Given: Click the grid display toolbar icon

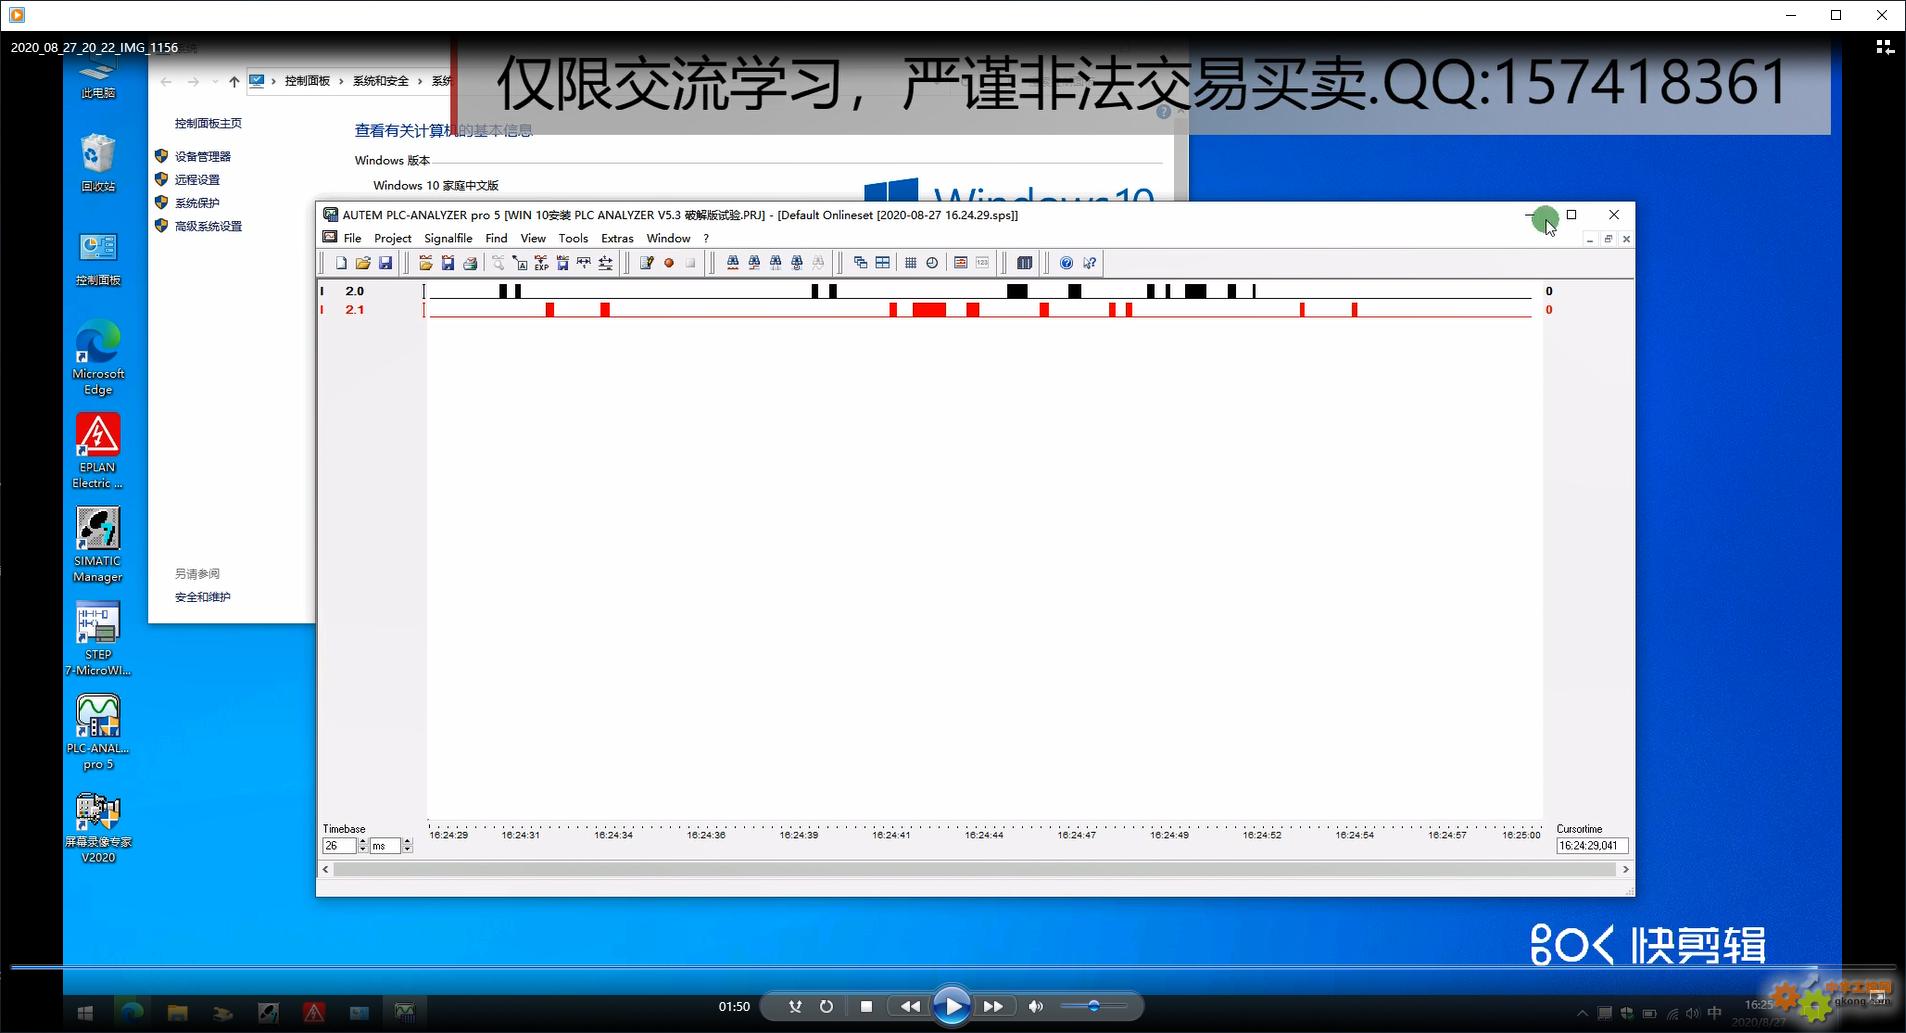Looking at the screenshot, I should 910,263.
